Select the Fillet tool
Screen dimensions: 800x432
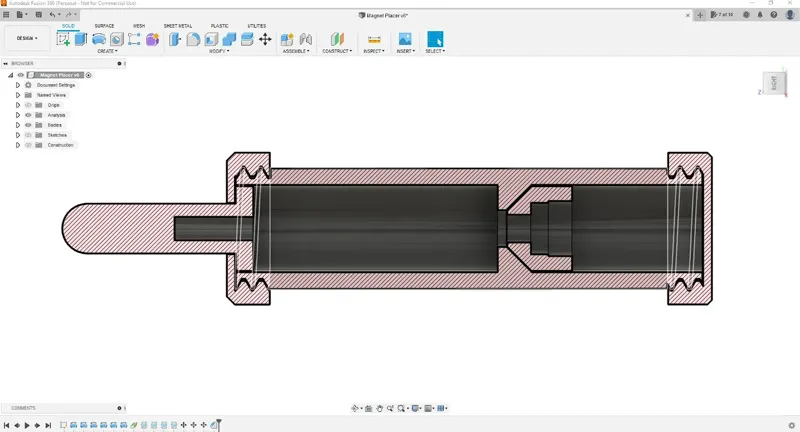click(193, 39)
